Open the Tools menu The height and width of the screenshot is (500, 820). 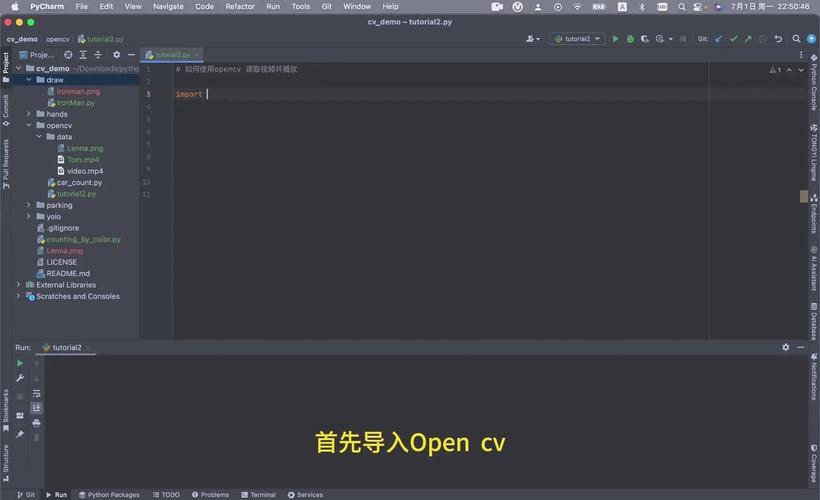click(x=301, y=6)
